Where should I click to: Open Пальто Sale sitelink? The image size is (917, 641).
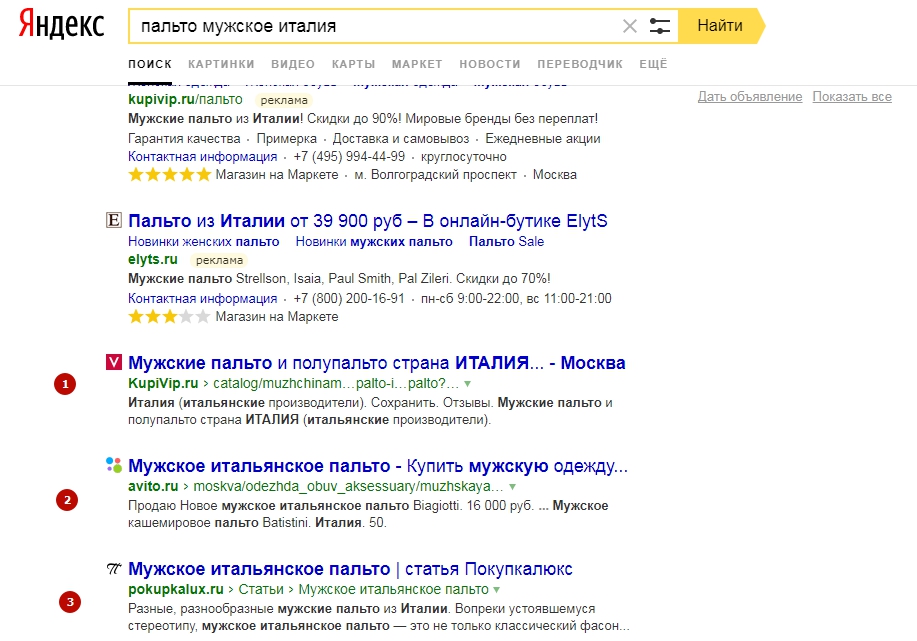coord(506,242)
